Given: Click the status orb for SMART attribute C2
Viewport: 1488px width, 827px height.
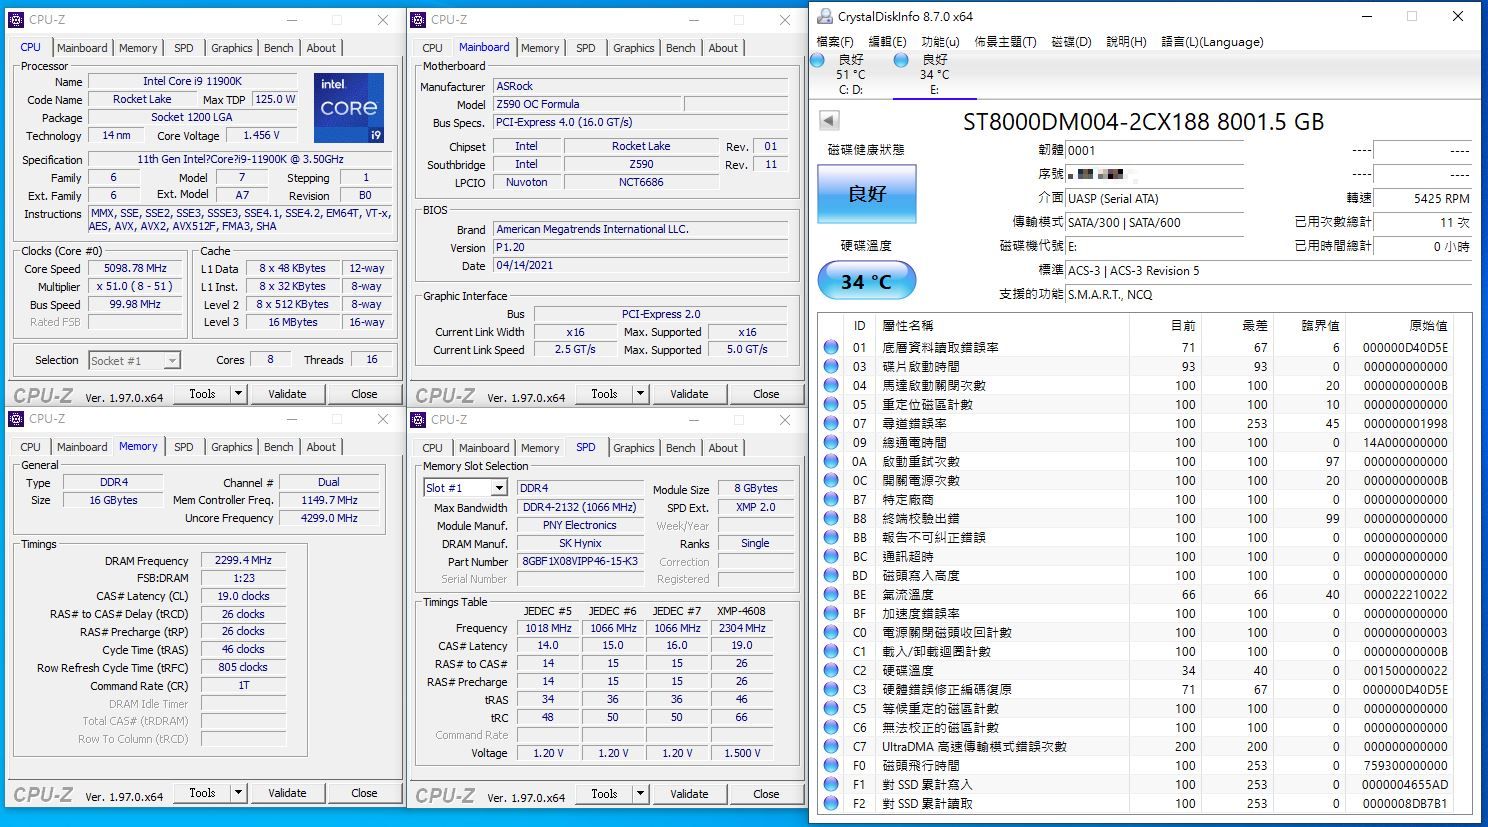Looking at the screenshot, I should [x=831, y=670].
